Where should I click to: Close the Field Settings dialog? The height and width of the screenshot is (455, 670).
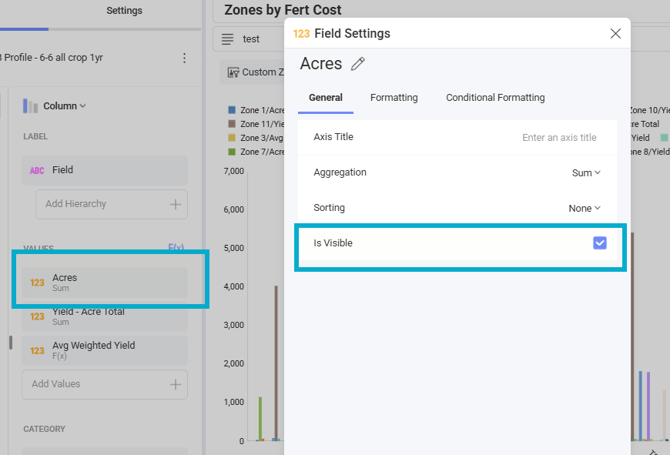[x=615, y=33]
